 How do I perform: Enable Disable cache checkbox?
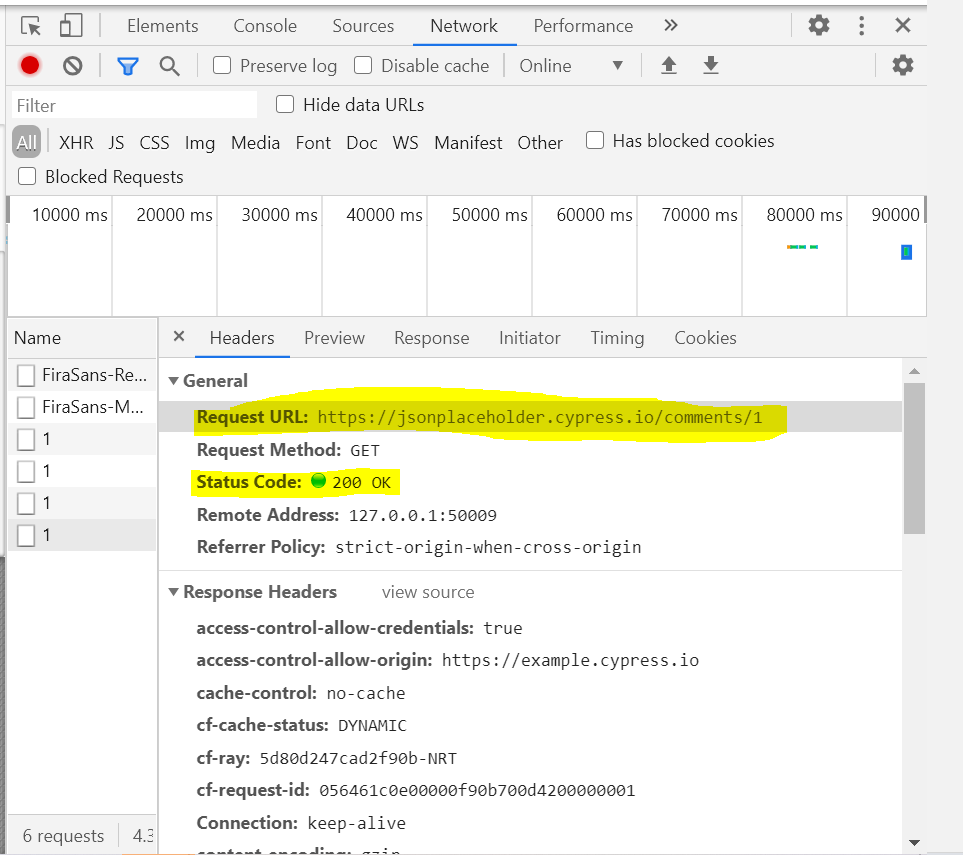[363, 65]
